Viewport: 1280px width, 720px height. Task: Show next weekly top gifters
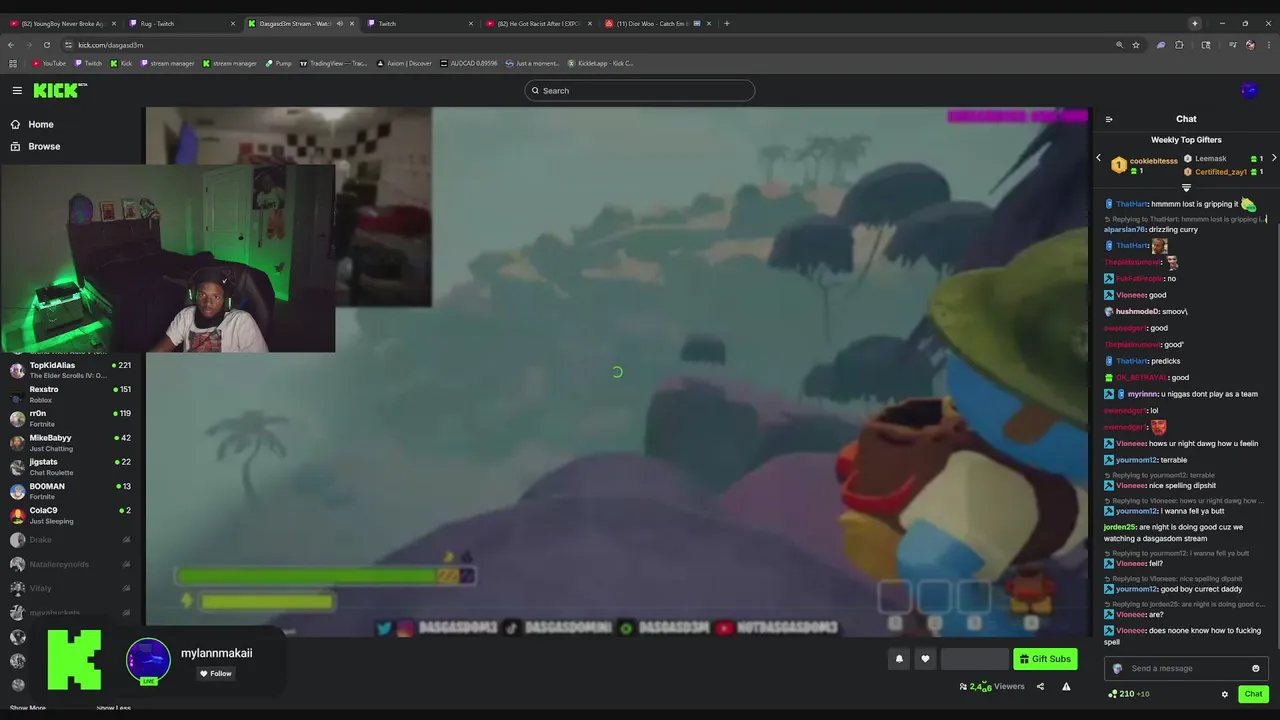1273,158
